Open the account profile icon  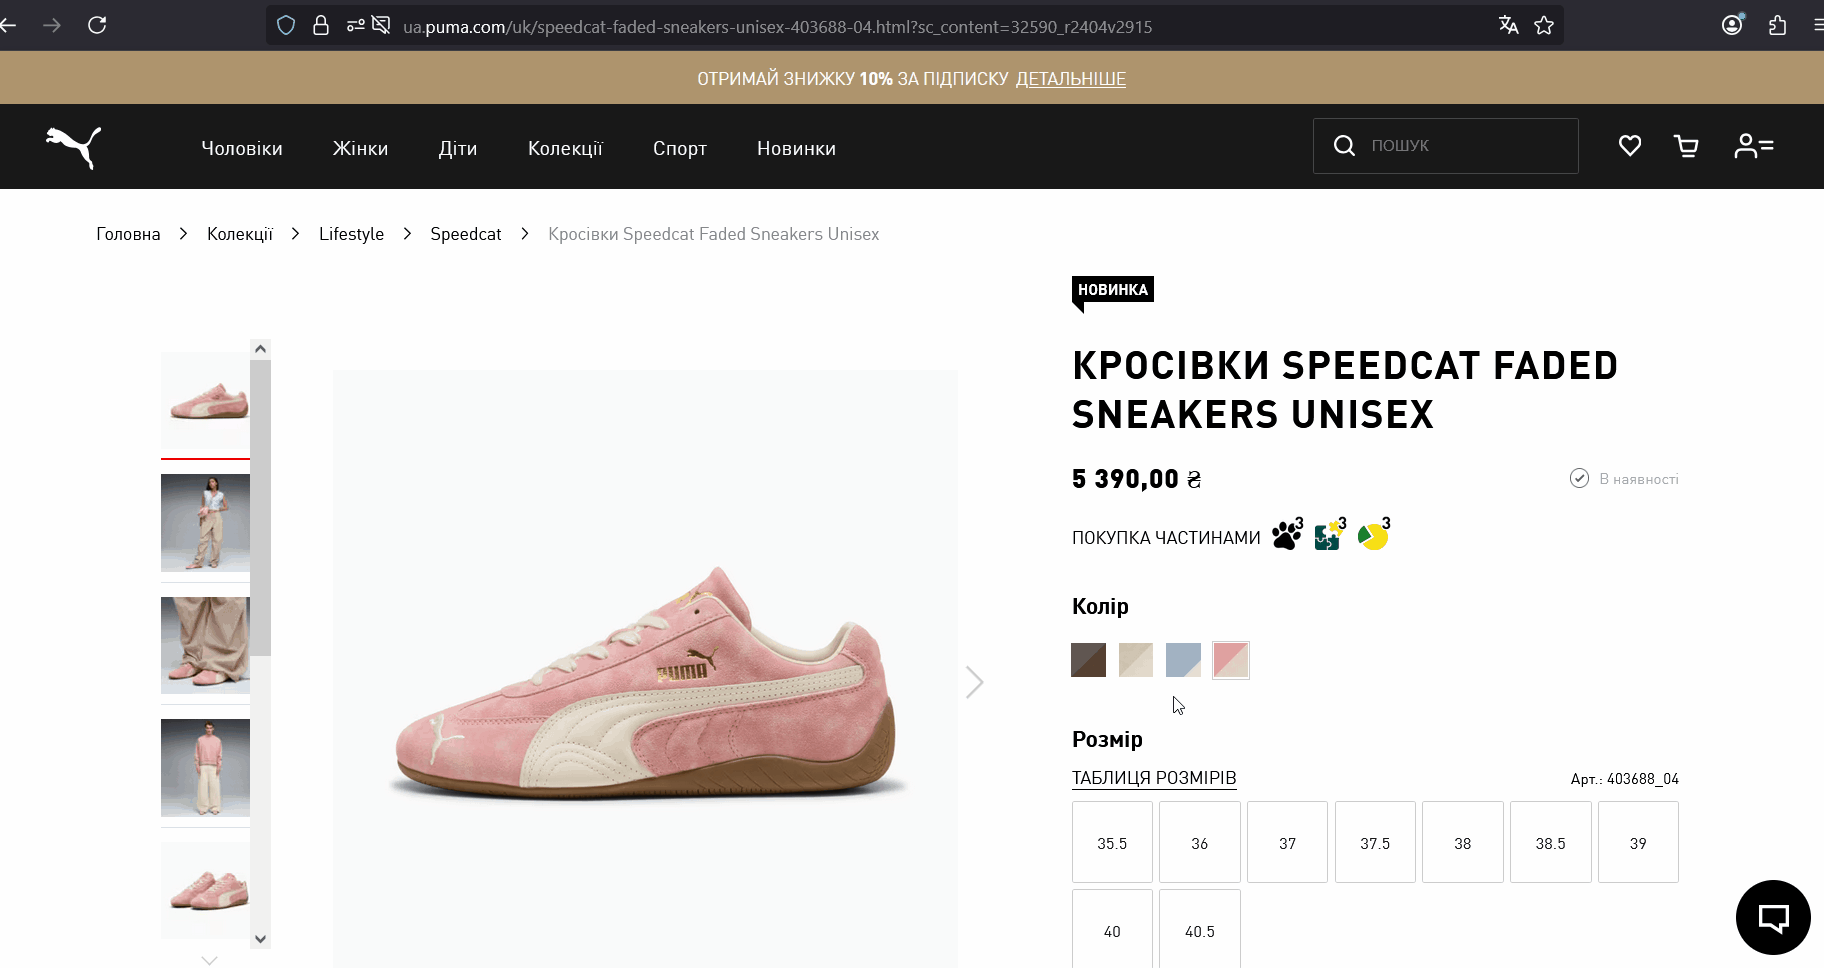(x=1753, y=145)
